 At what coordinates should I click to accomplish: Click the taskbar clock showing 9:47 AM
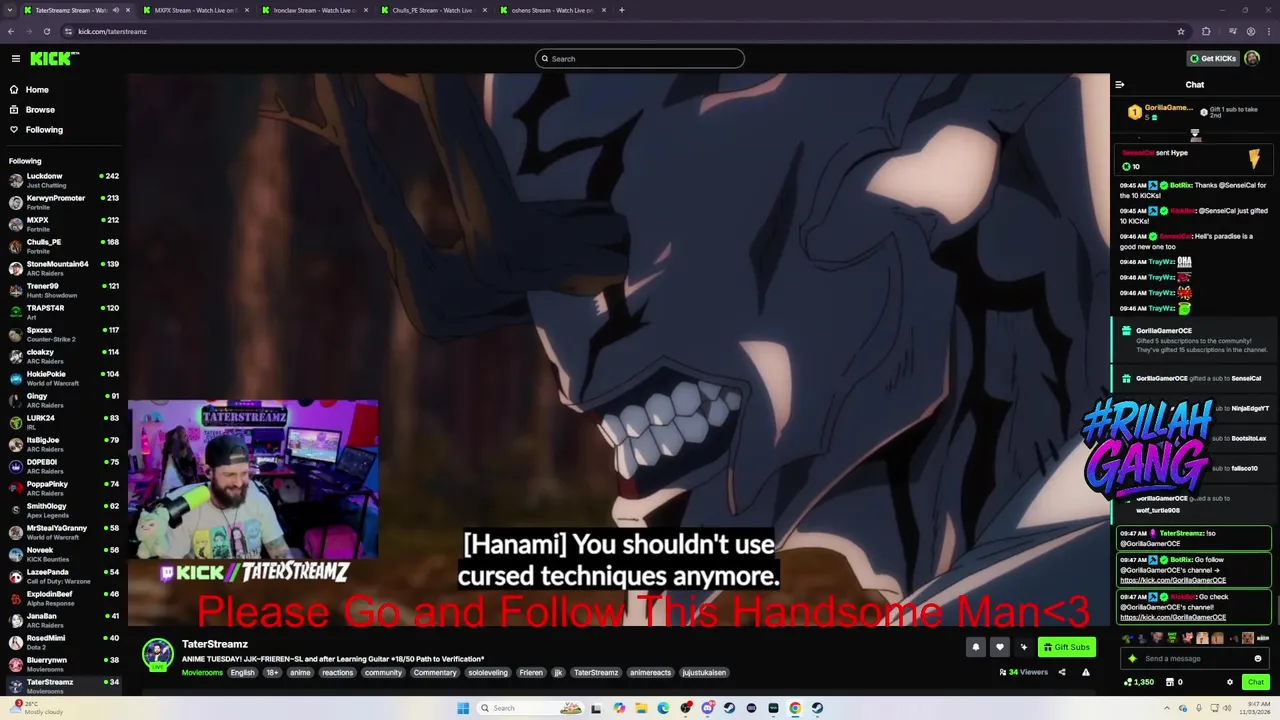pos(1256,708)
